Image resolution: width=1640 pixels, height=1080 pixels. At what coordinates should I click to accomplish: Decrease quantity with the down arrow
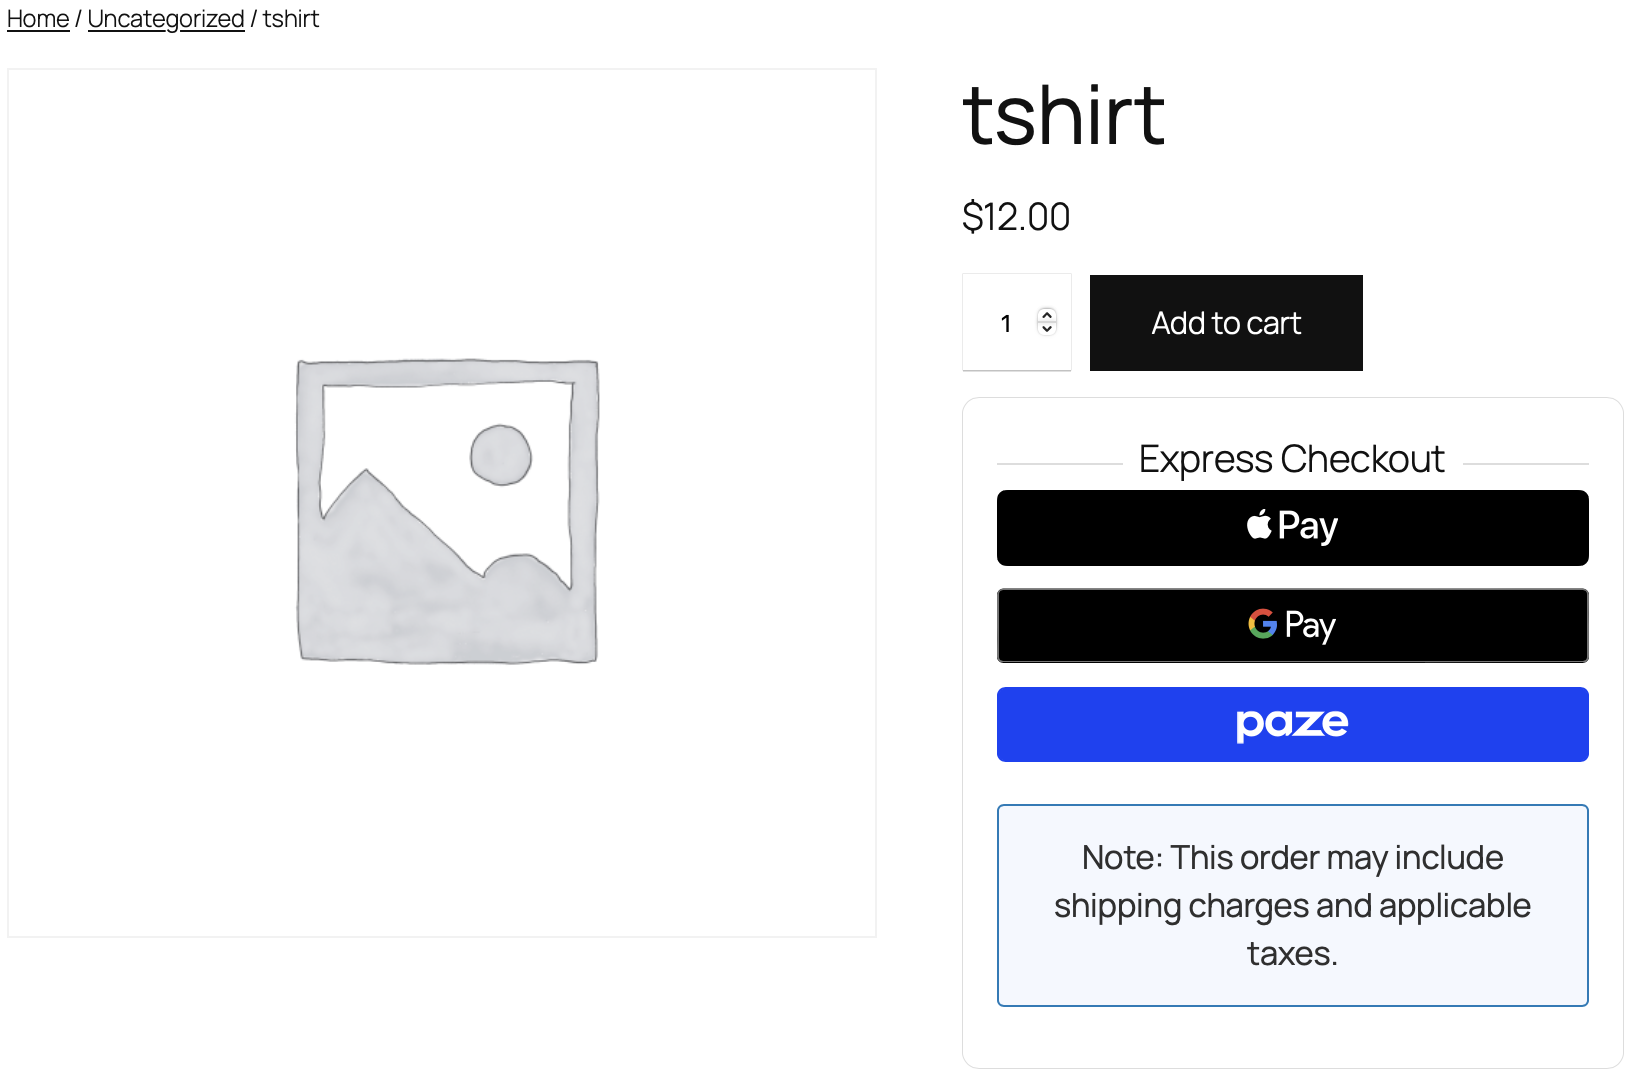1047,329
